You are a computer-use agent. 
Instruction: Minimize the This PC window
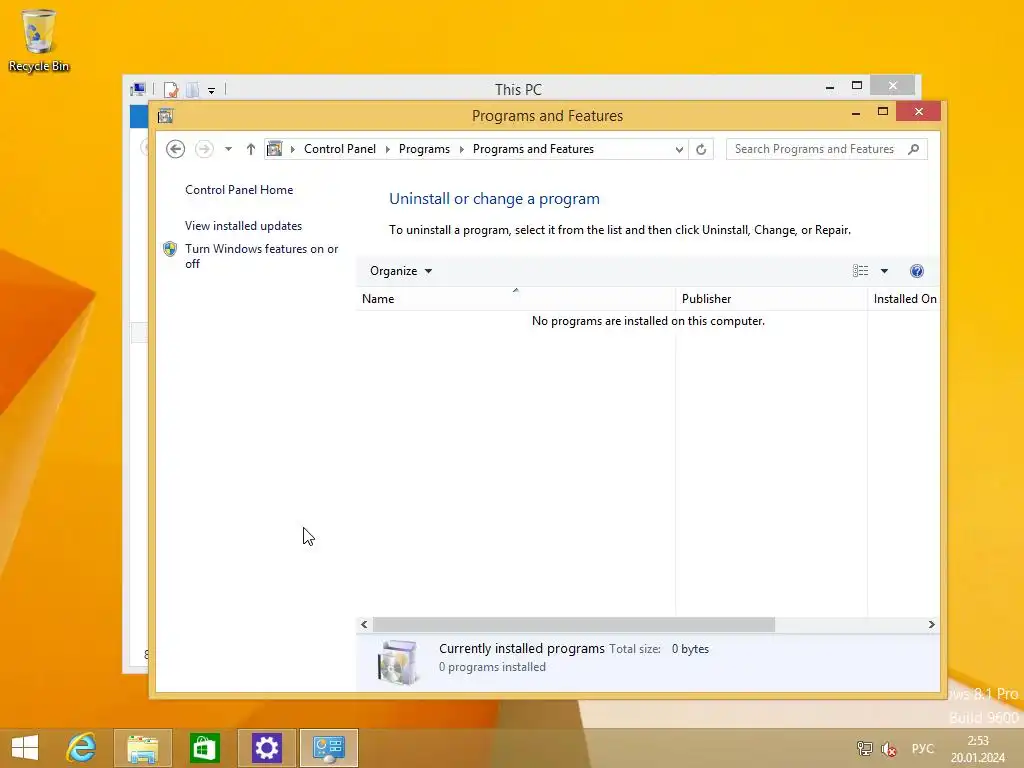829,87
